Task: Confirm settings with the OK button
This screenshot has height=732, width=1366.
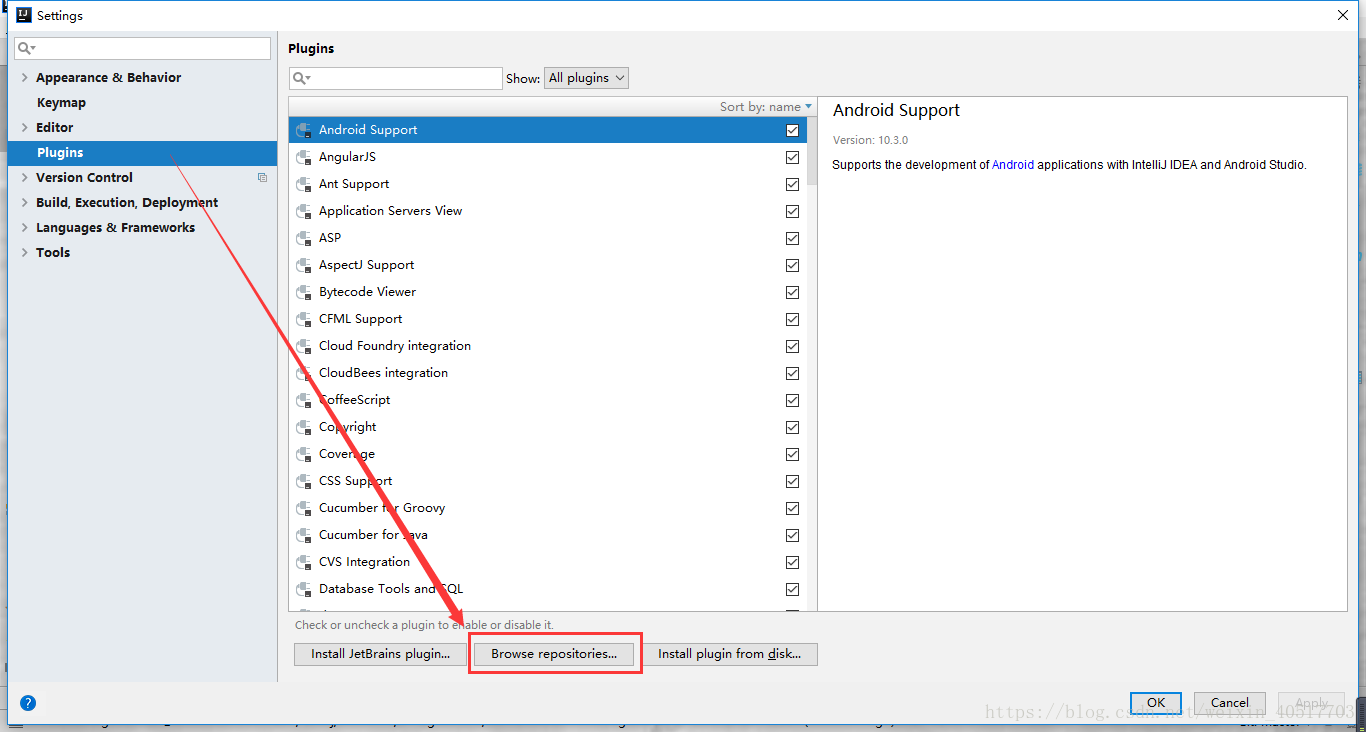Action: pyautogui.click(x=1156, y=702)
